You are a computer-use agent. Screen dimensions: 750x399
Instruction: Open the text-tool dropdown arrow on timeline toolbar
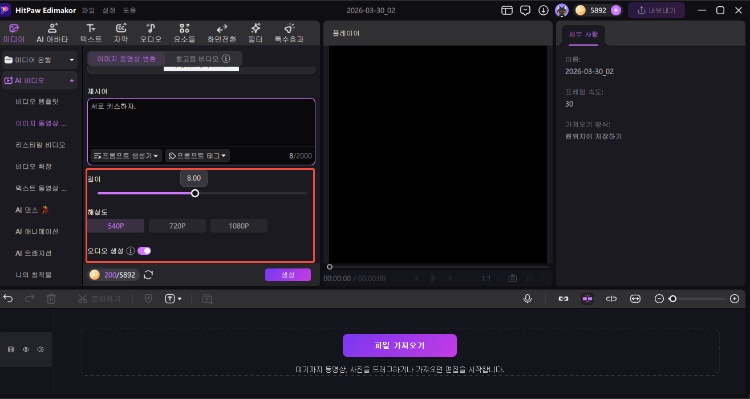click(179, 299)
